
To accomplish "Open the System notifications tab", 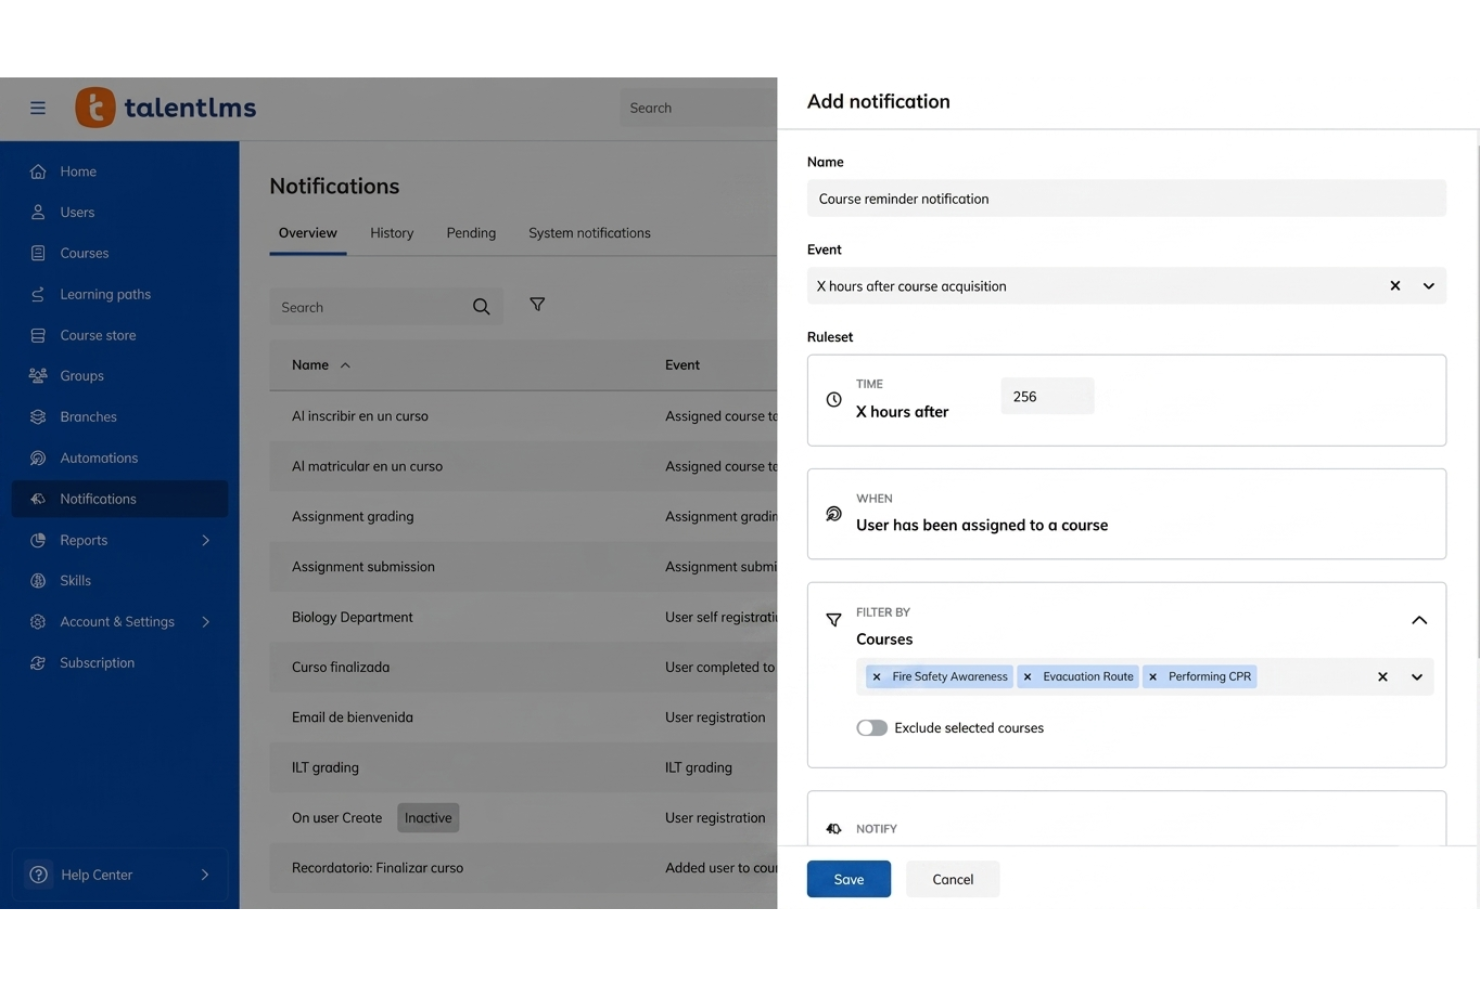I will coord(590,233).
